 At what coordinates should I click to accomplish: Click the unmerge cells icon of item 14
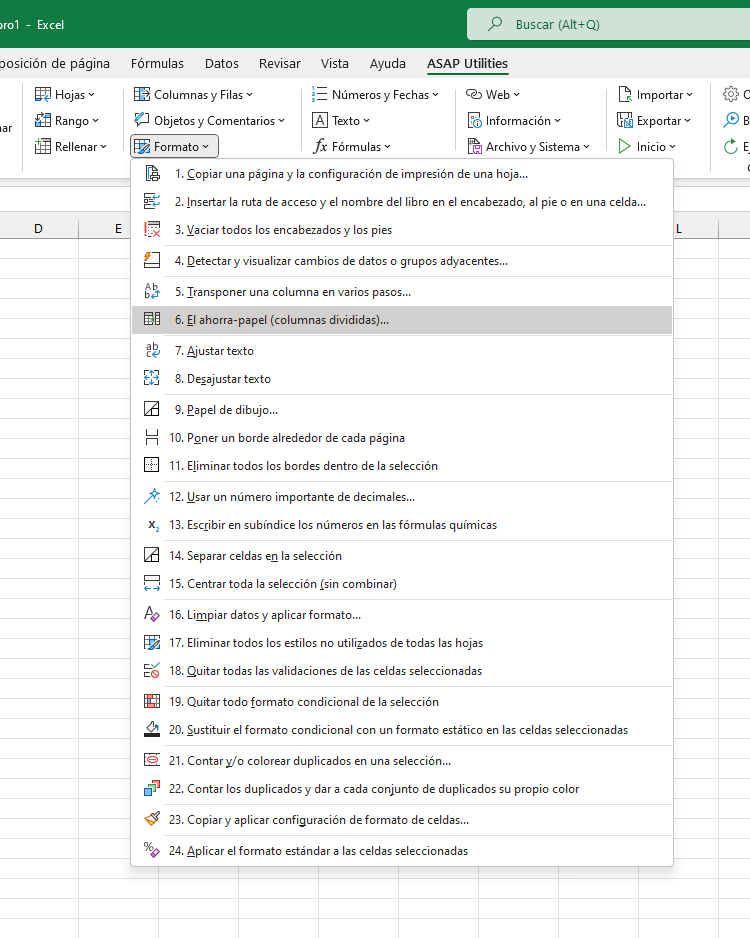click(152, 556)
